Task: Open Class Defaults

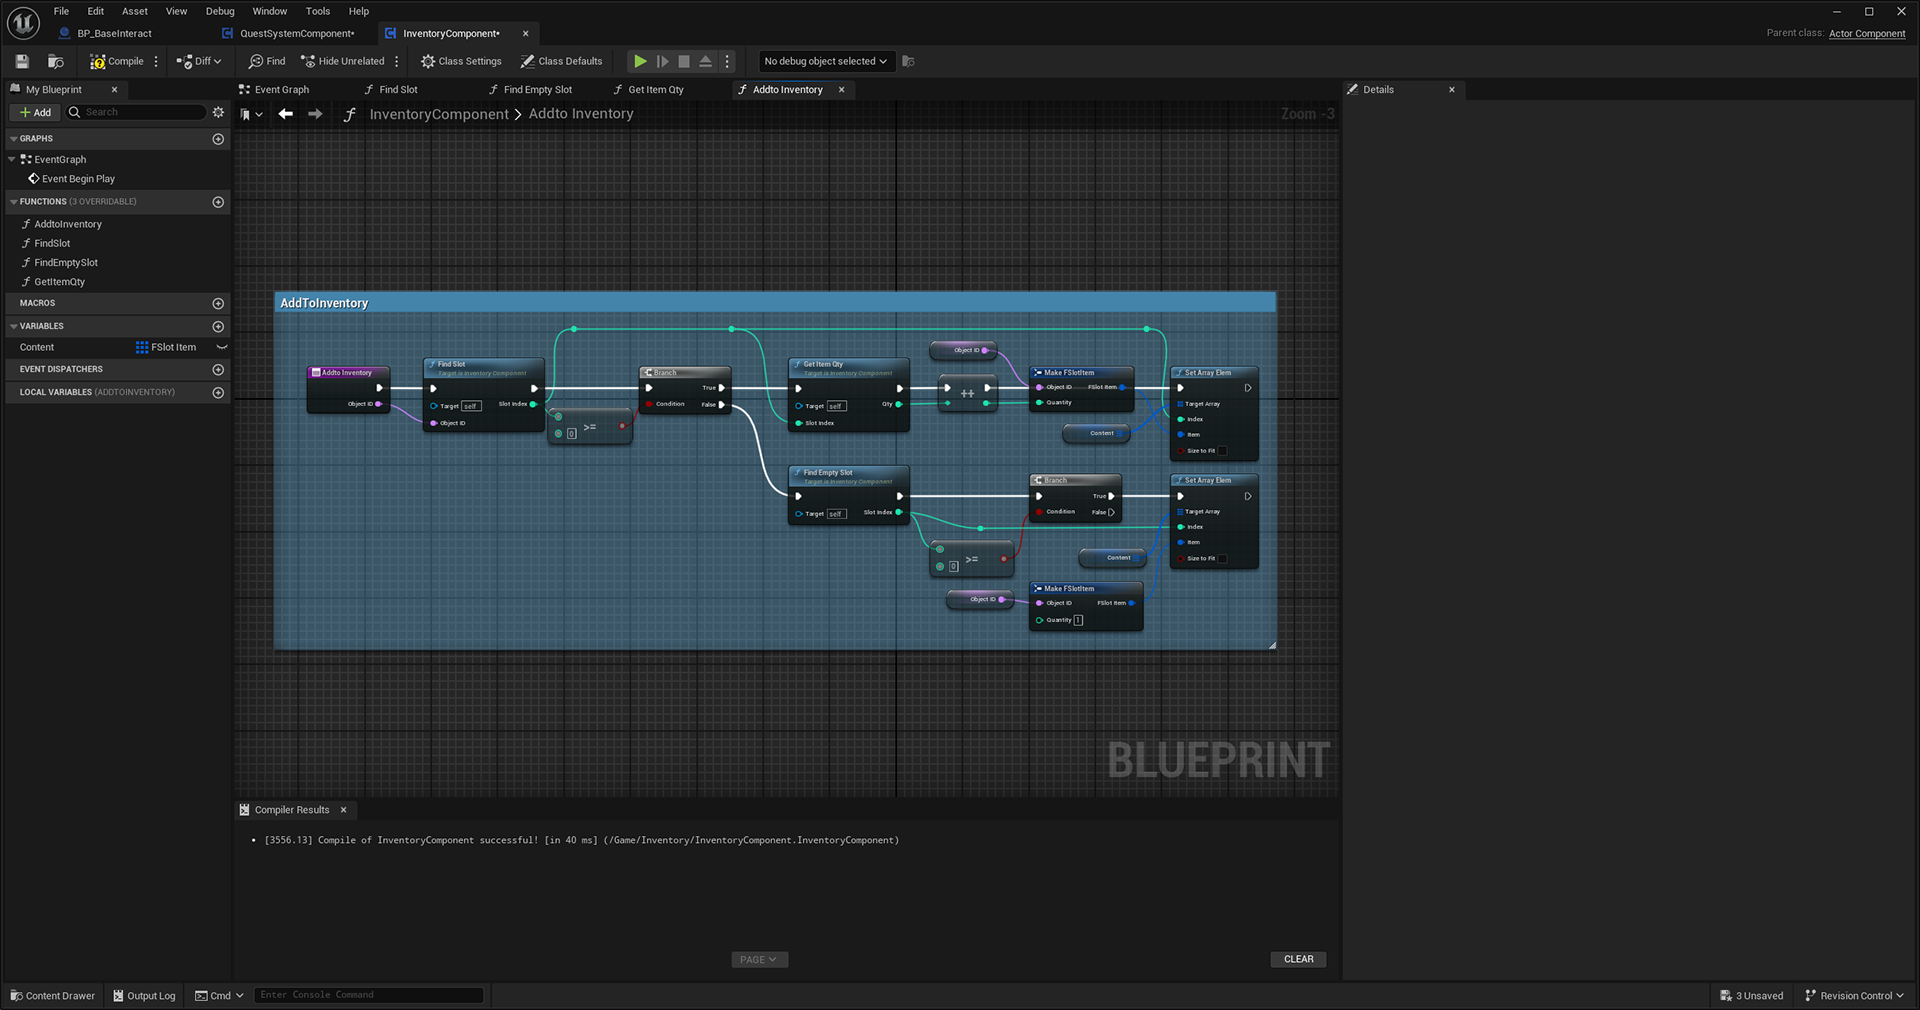Action: 561,61
